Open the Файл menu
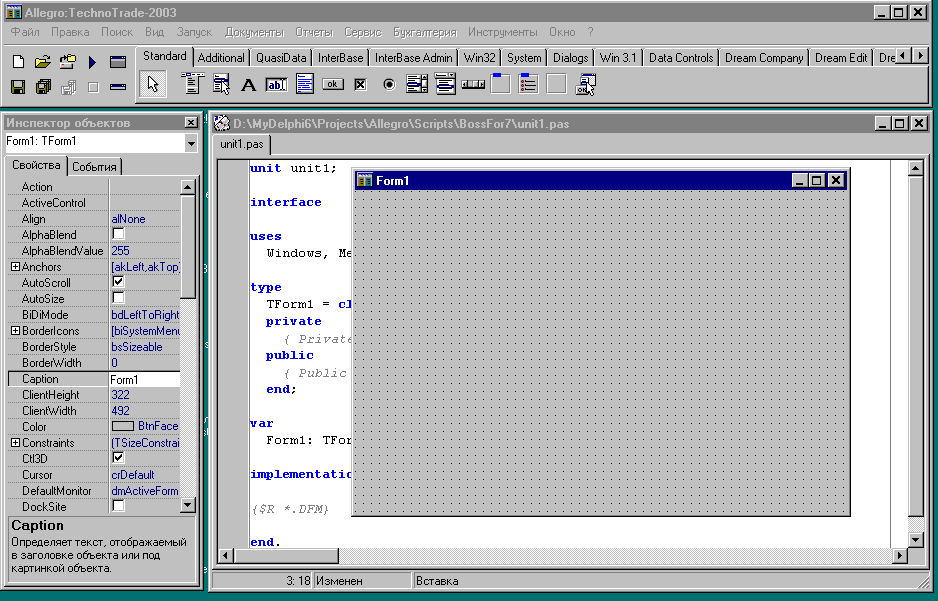The height and width of the screenshot is (601, 938). tap(25, 32)
